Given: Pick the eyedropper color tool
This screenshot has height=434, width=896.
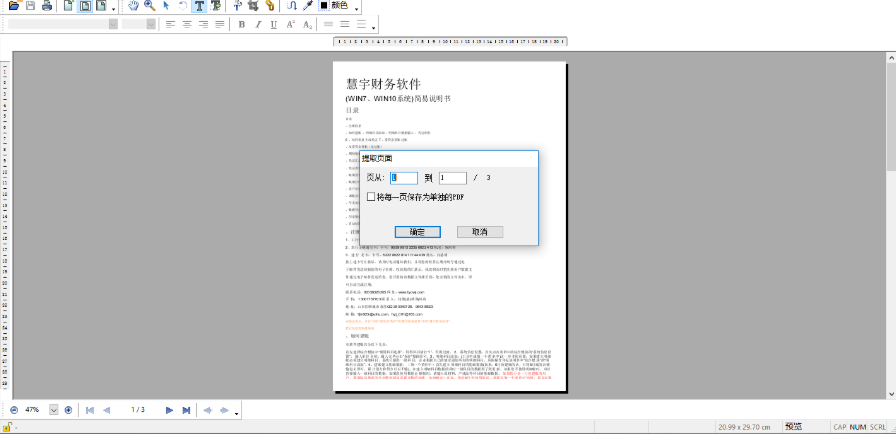Looking at the screenshot, I should pos(308,6).
